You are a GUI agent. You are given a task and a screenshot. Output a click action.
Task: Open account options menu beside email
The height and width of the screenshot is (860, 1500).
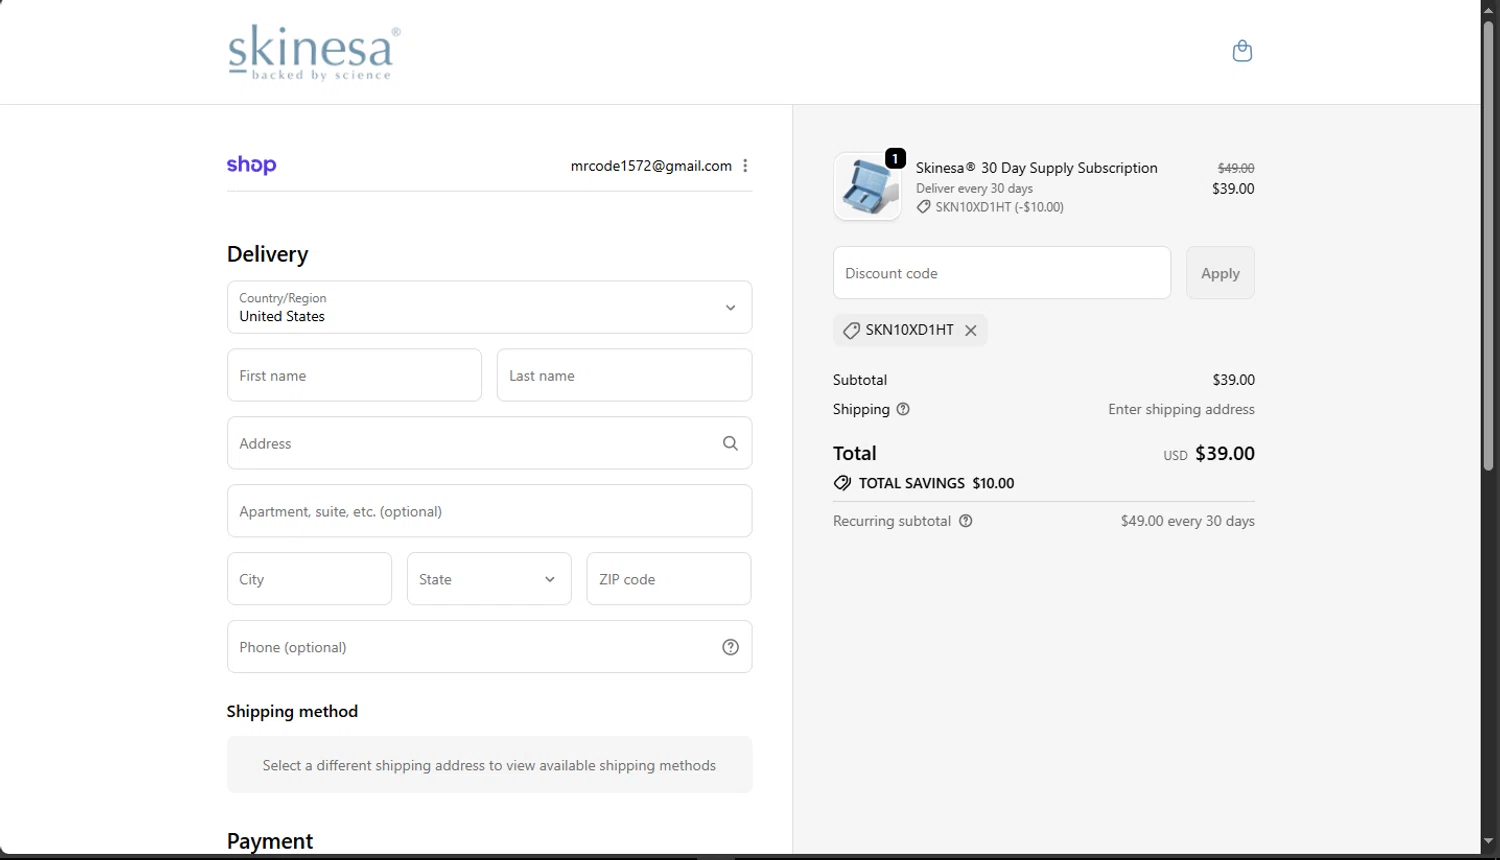745,166
